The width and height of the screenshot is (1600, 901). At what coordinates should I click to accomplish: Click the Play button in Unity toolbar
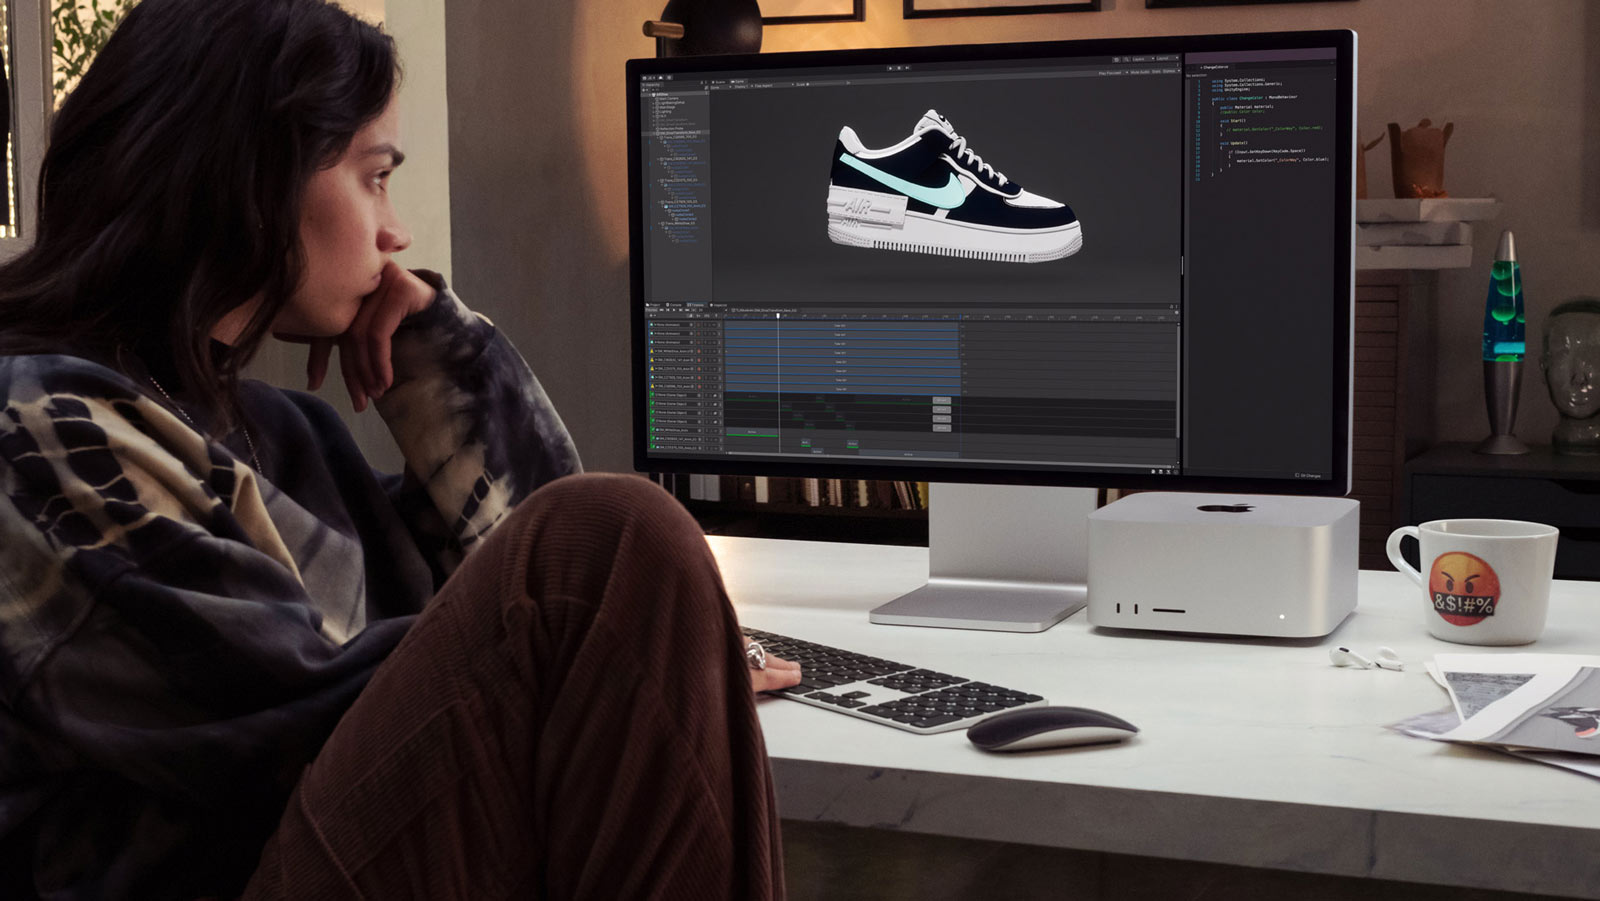pyautogui.click(x=890, y=68)
